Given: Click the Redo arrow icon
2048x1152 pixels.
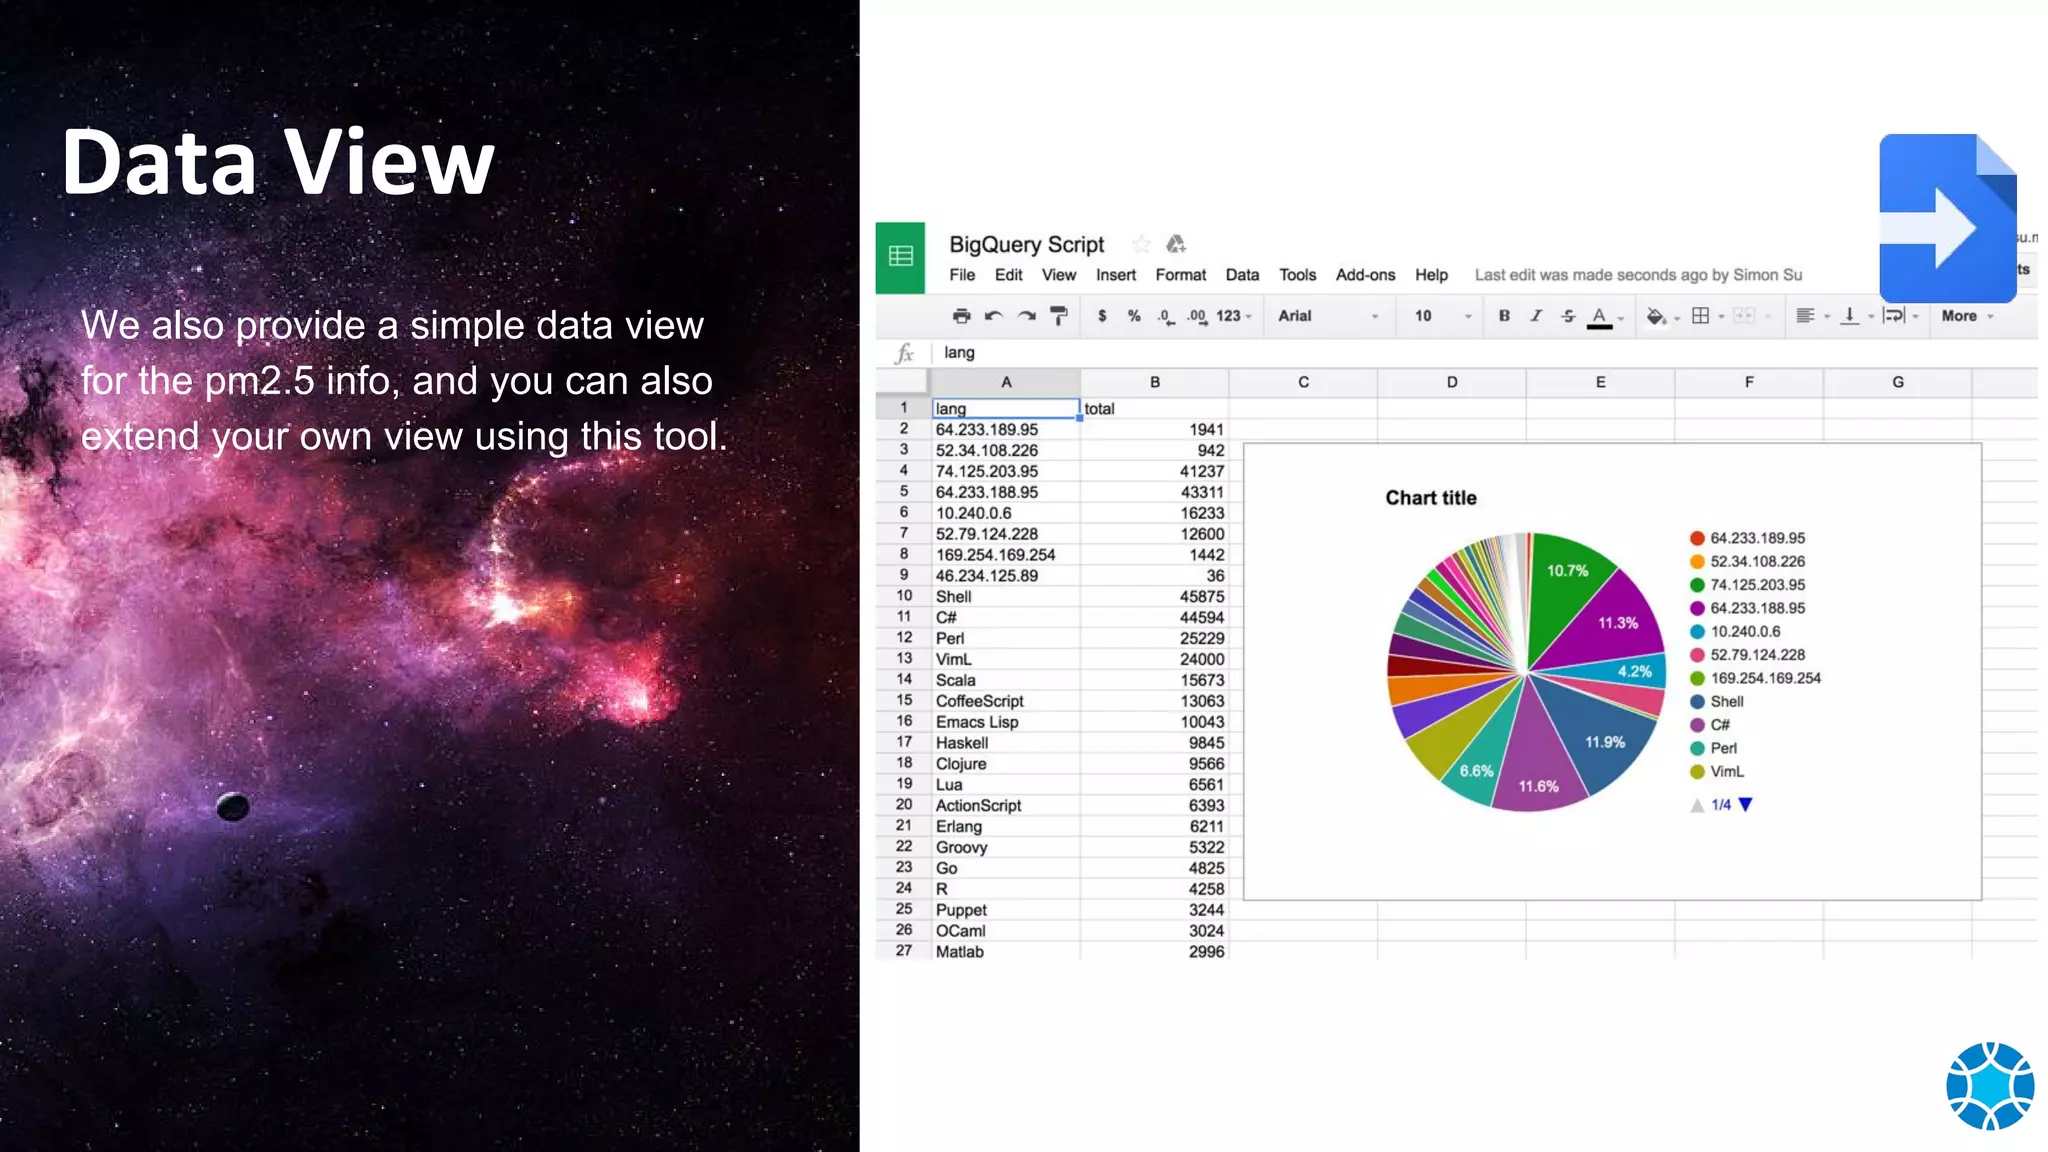Looking at the screenshot, I should tap(1026, 316).
